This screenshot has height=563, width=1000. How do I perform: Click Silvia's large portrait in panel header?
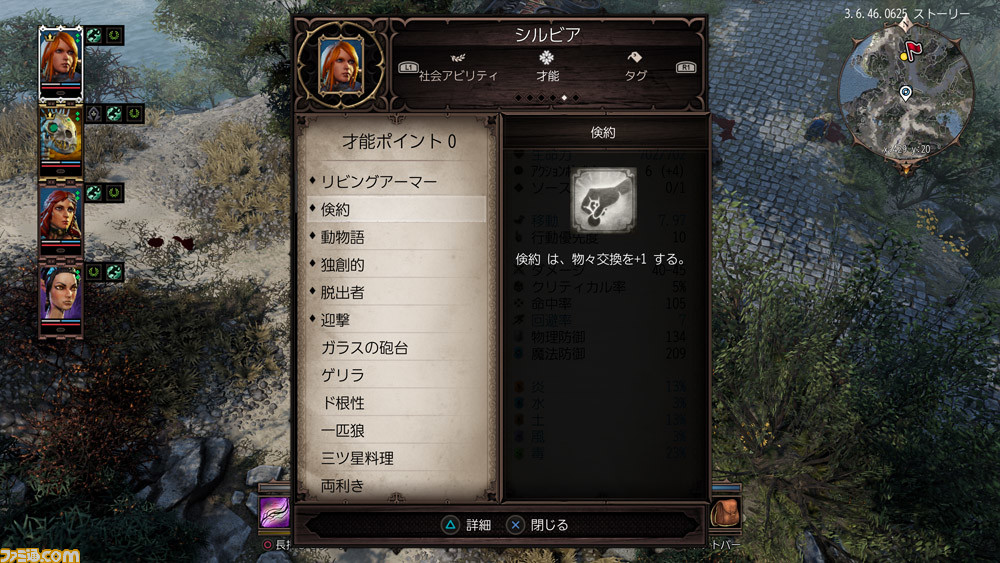point(342,66)
